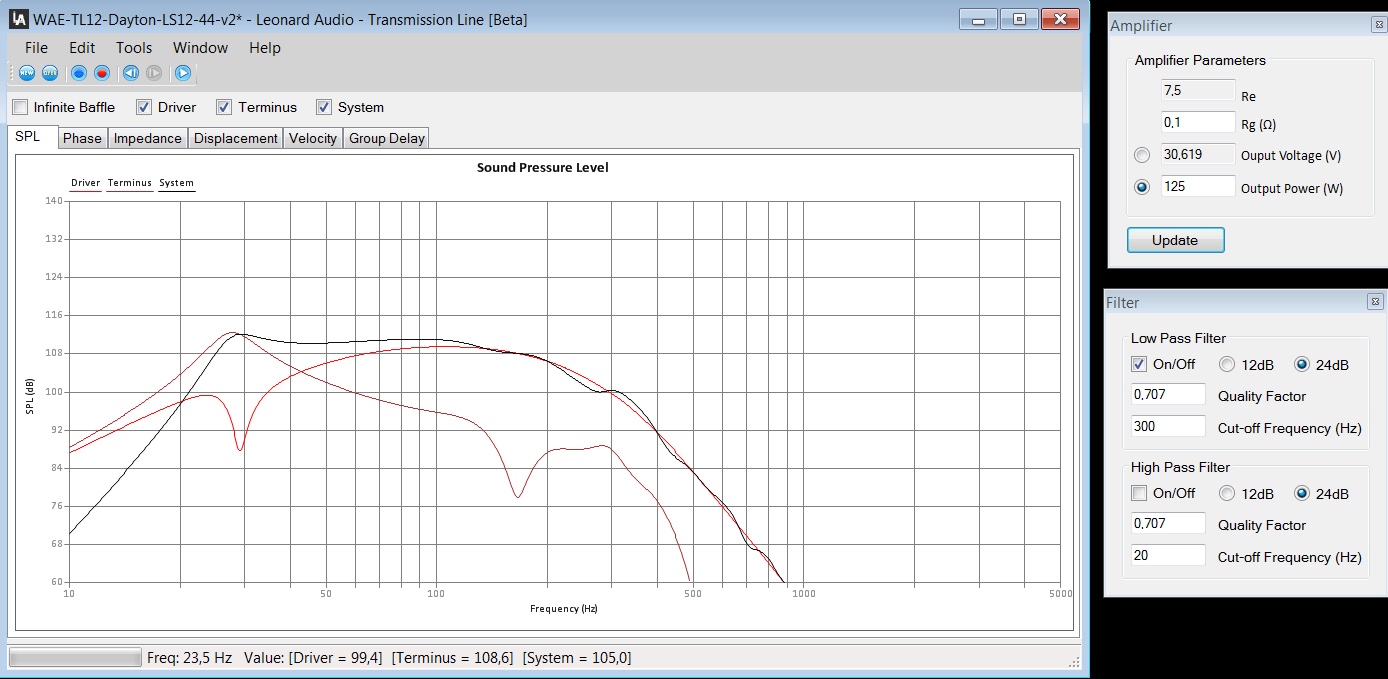This screenshot has height=679, width=1388.
Task: Switch to the Phase tab
Action: pyautogui.click(x=82, y=138)
